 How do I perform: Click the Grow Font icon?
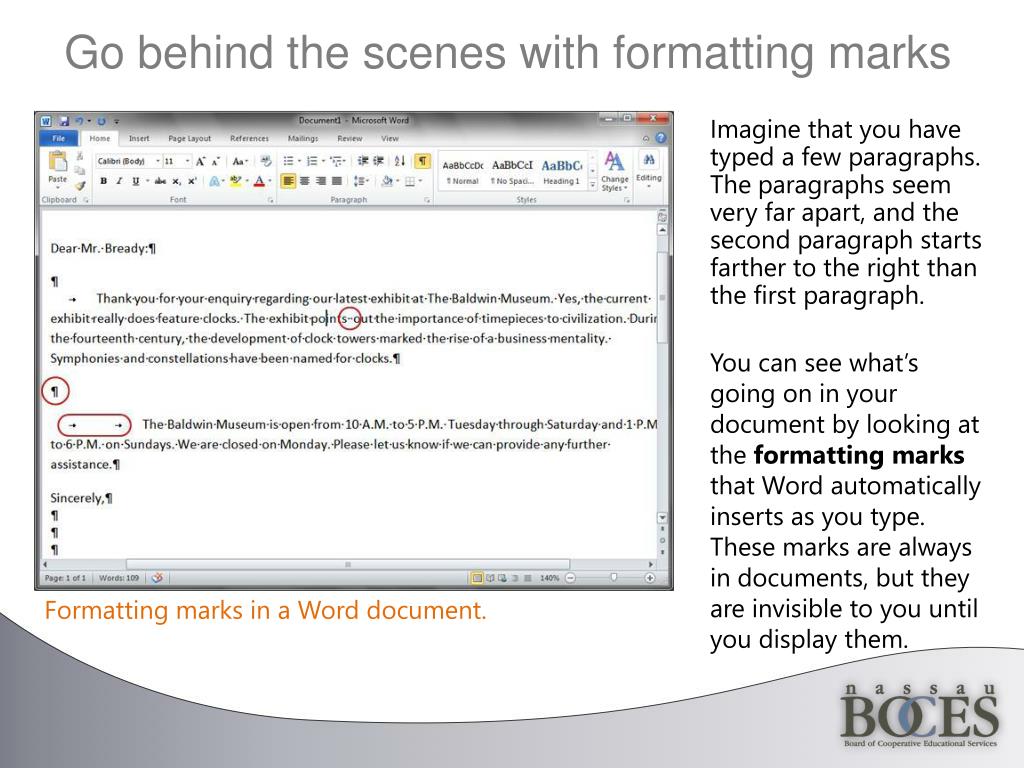coord(201,161)
